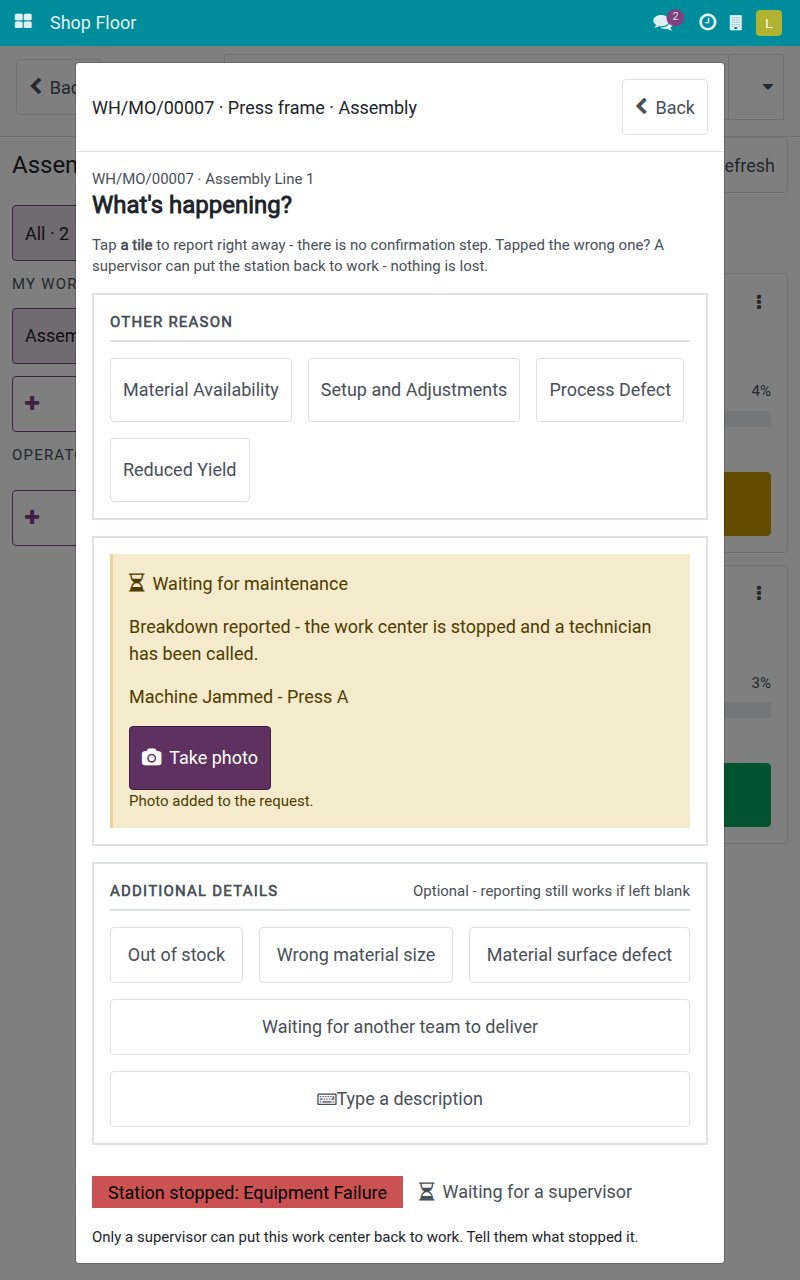Image resolution: width=800 pixels, height=1280 pixels.
Task: Select the Setup and Adjustments tile
Action: 414,390
